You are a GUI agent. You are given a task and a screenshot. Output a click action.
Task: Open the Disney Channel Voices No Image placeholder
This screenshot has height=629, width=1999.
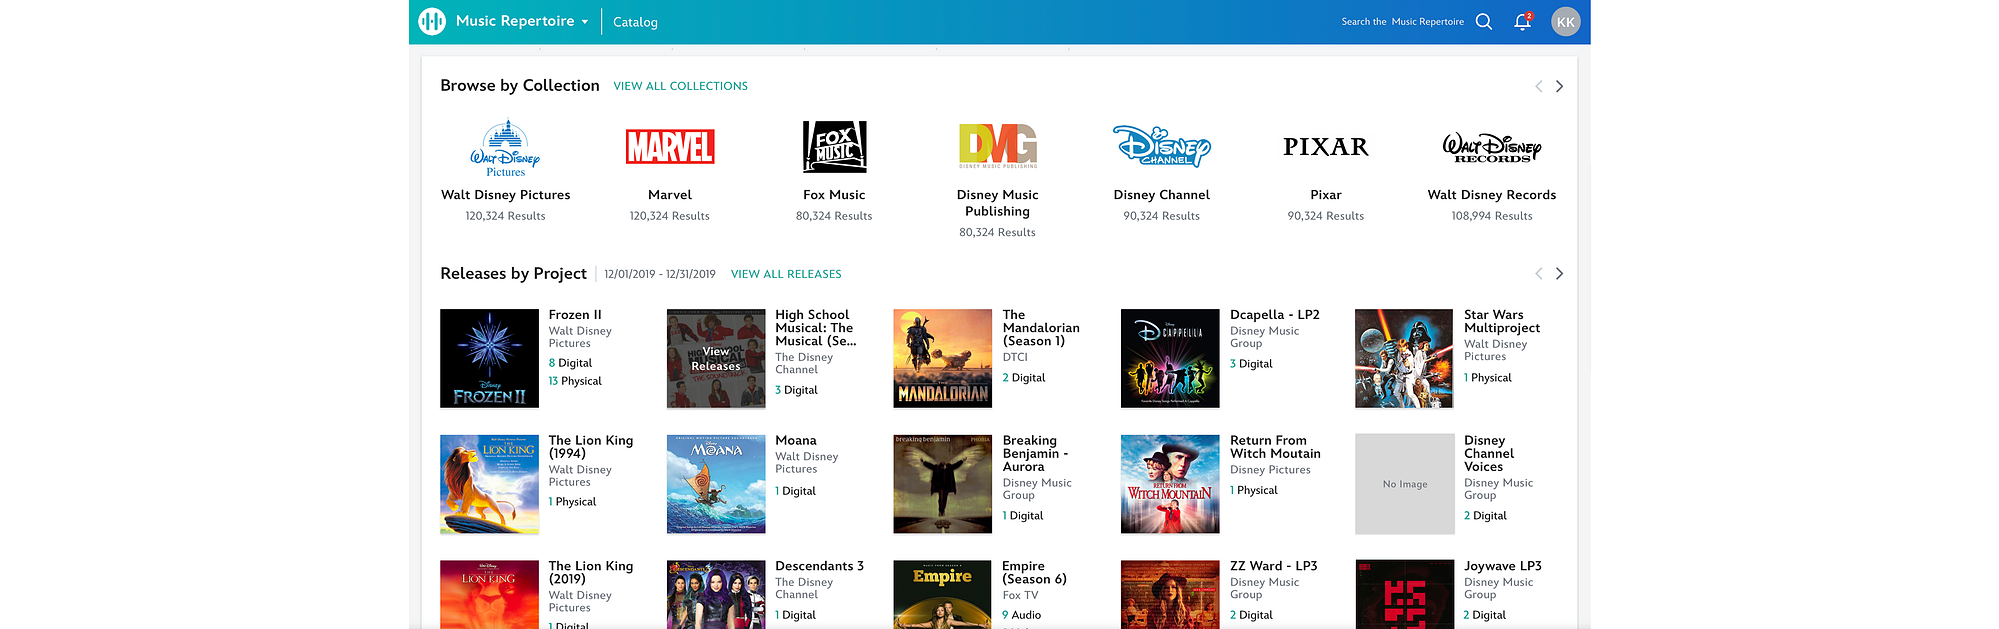pos(1404,484)
